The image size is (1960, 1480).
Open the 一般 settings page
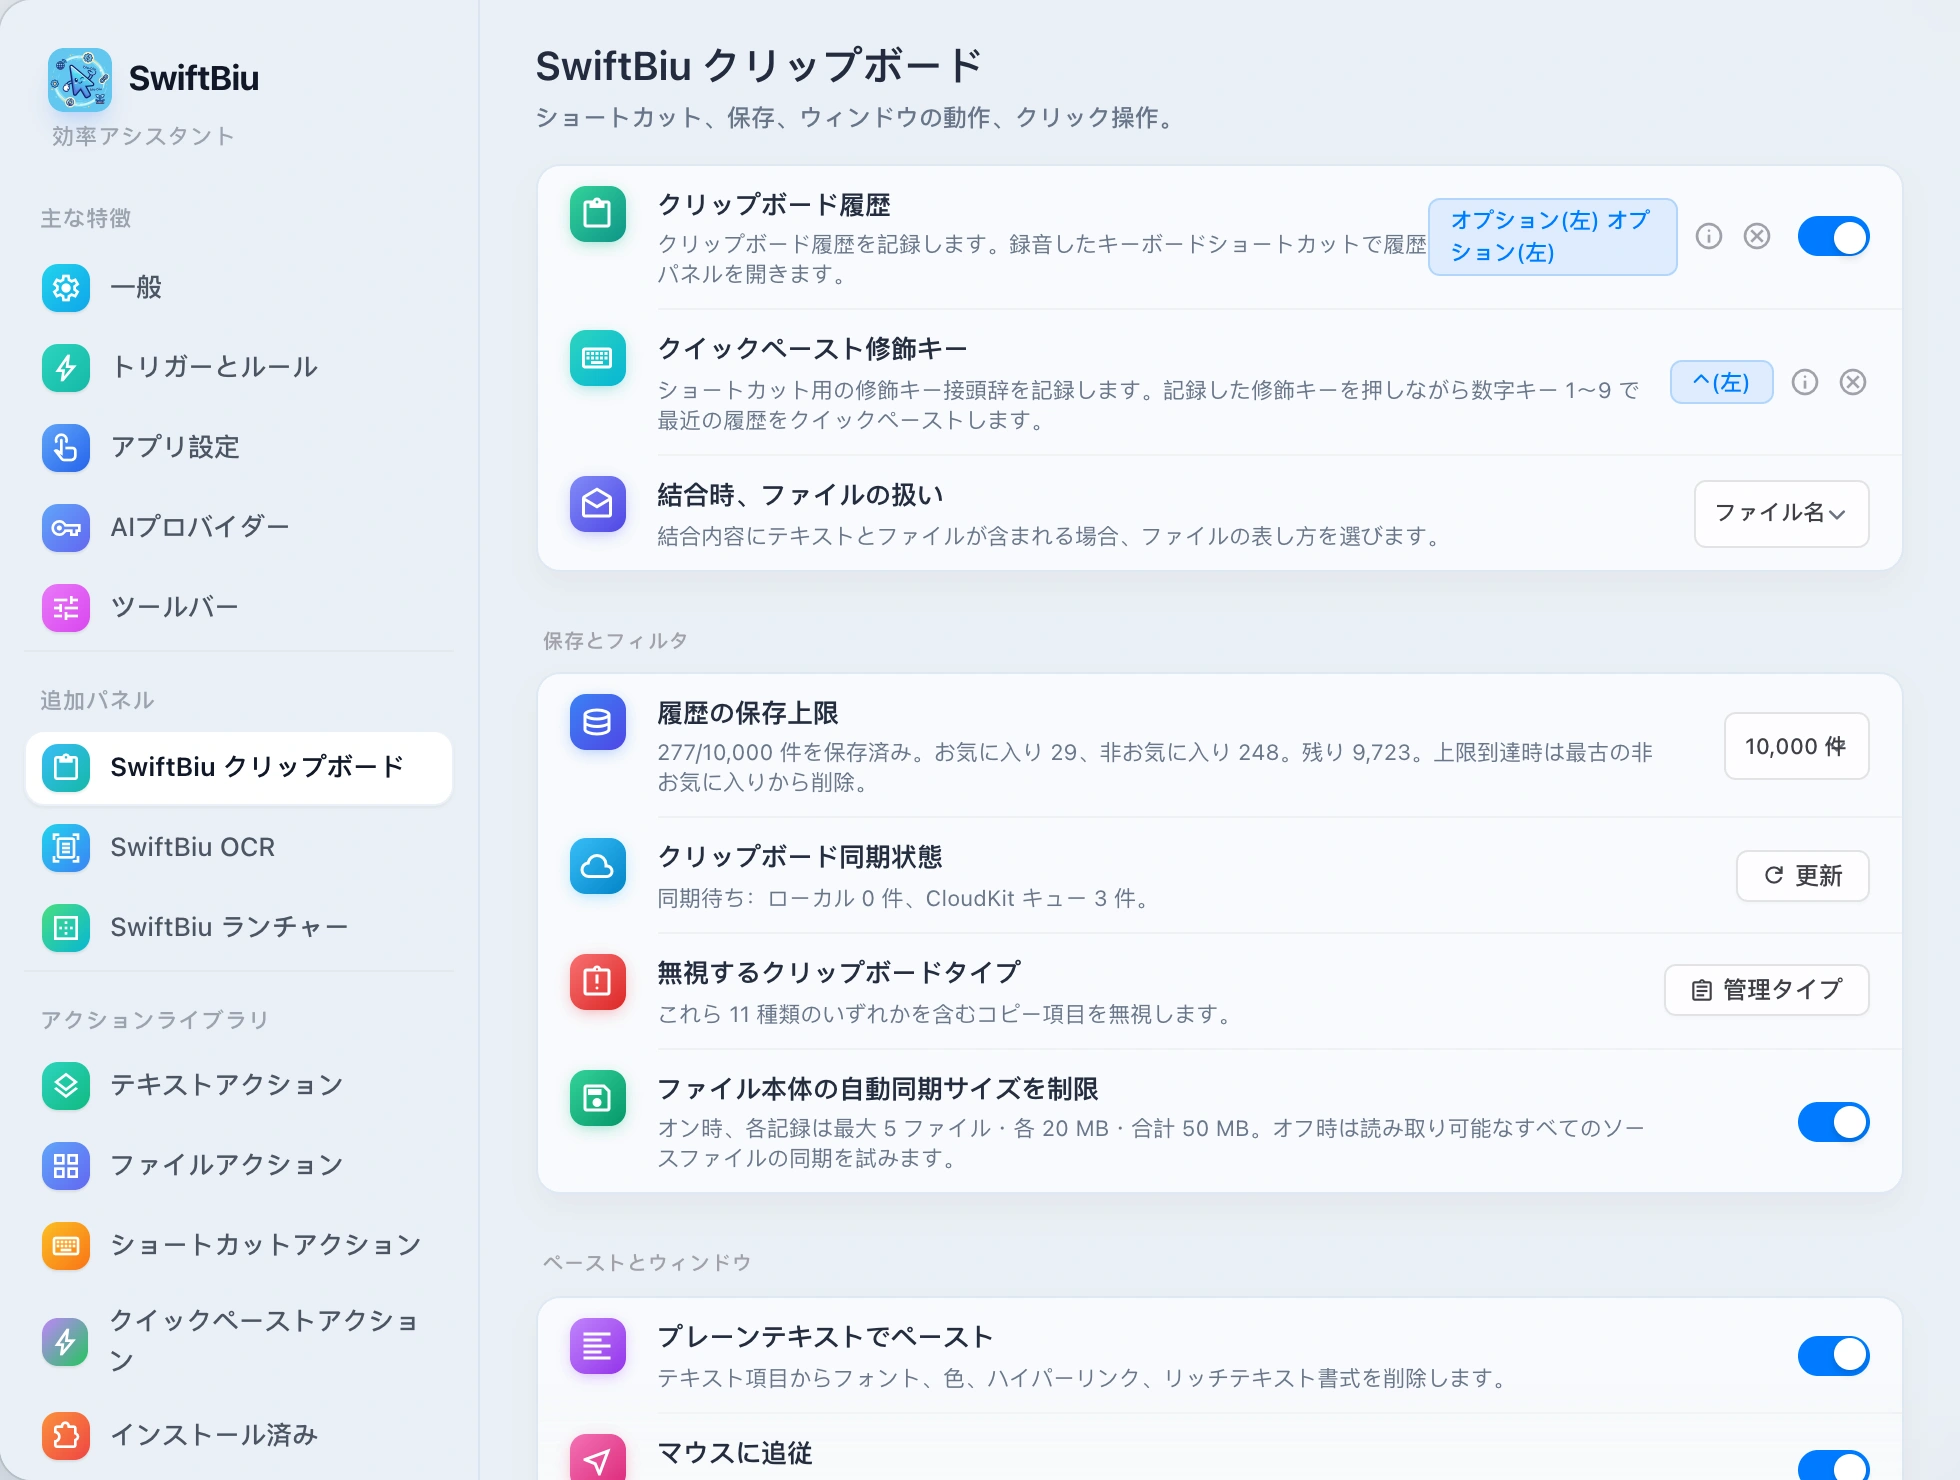click(238, 288)
